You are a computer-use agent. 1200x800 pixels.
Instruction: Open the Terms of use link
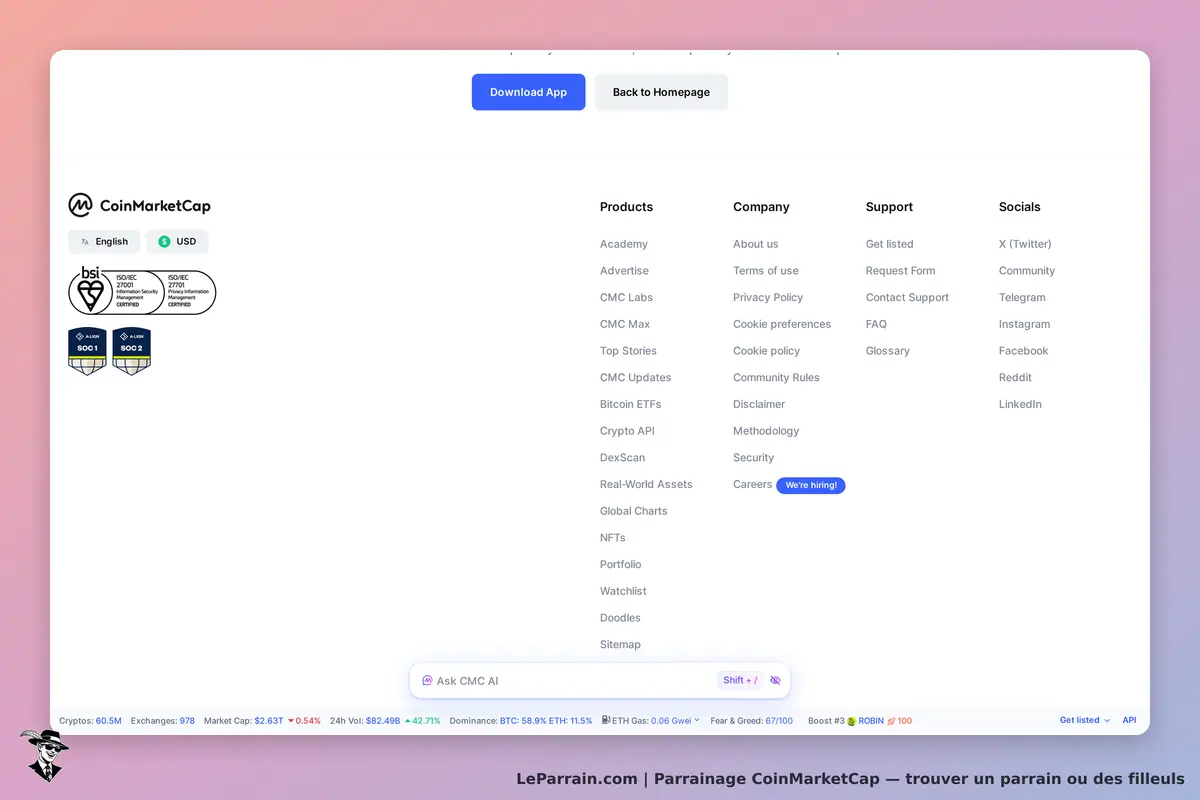(765, 271)
